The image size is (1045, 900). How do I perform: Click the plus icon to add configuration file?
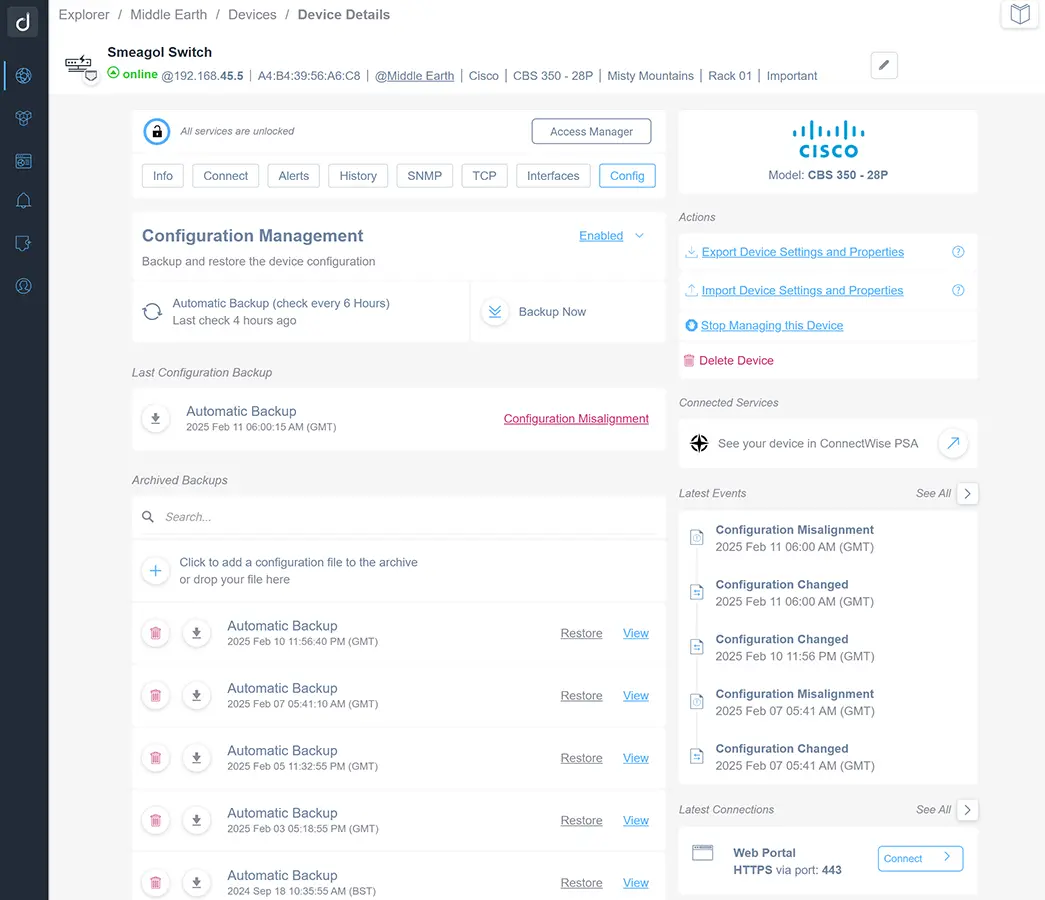[155, 571]
